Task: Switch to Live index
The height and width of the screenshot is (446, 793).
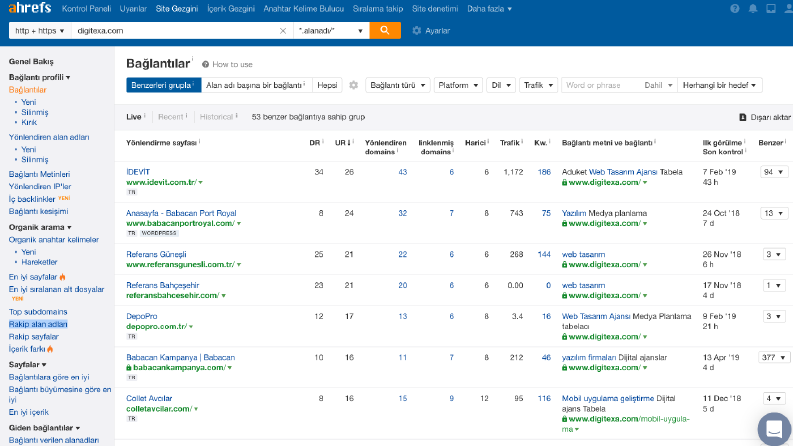Action: pos(134,117)
